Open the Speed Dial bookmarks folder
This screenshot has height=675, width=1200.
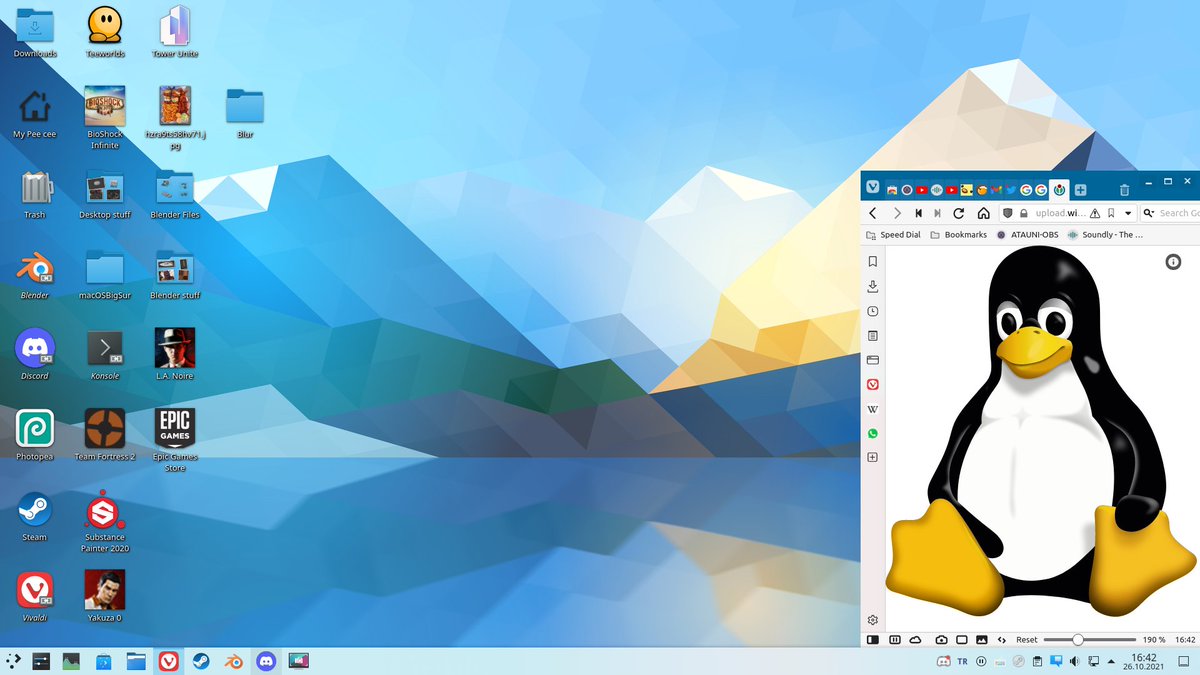point(893,235)
